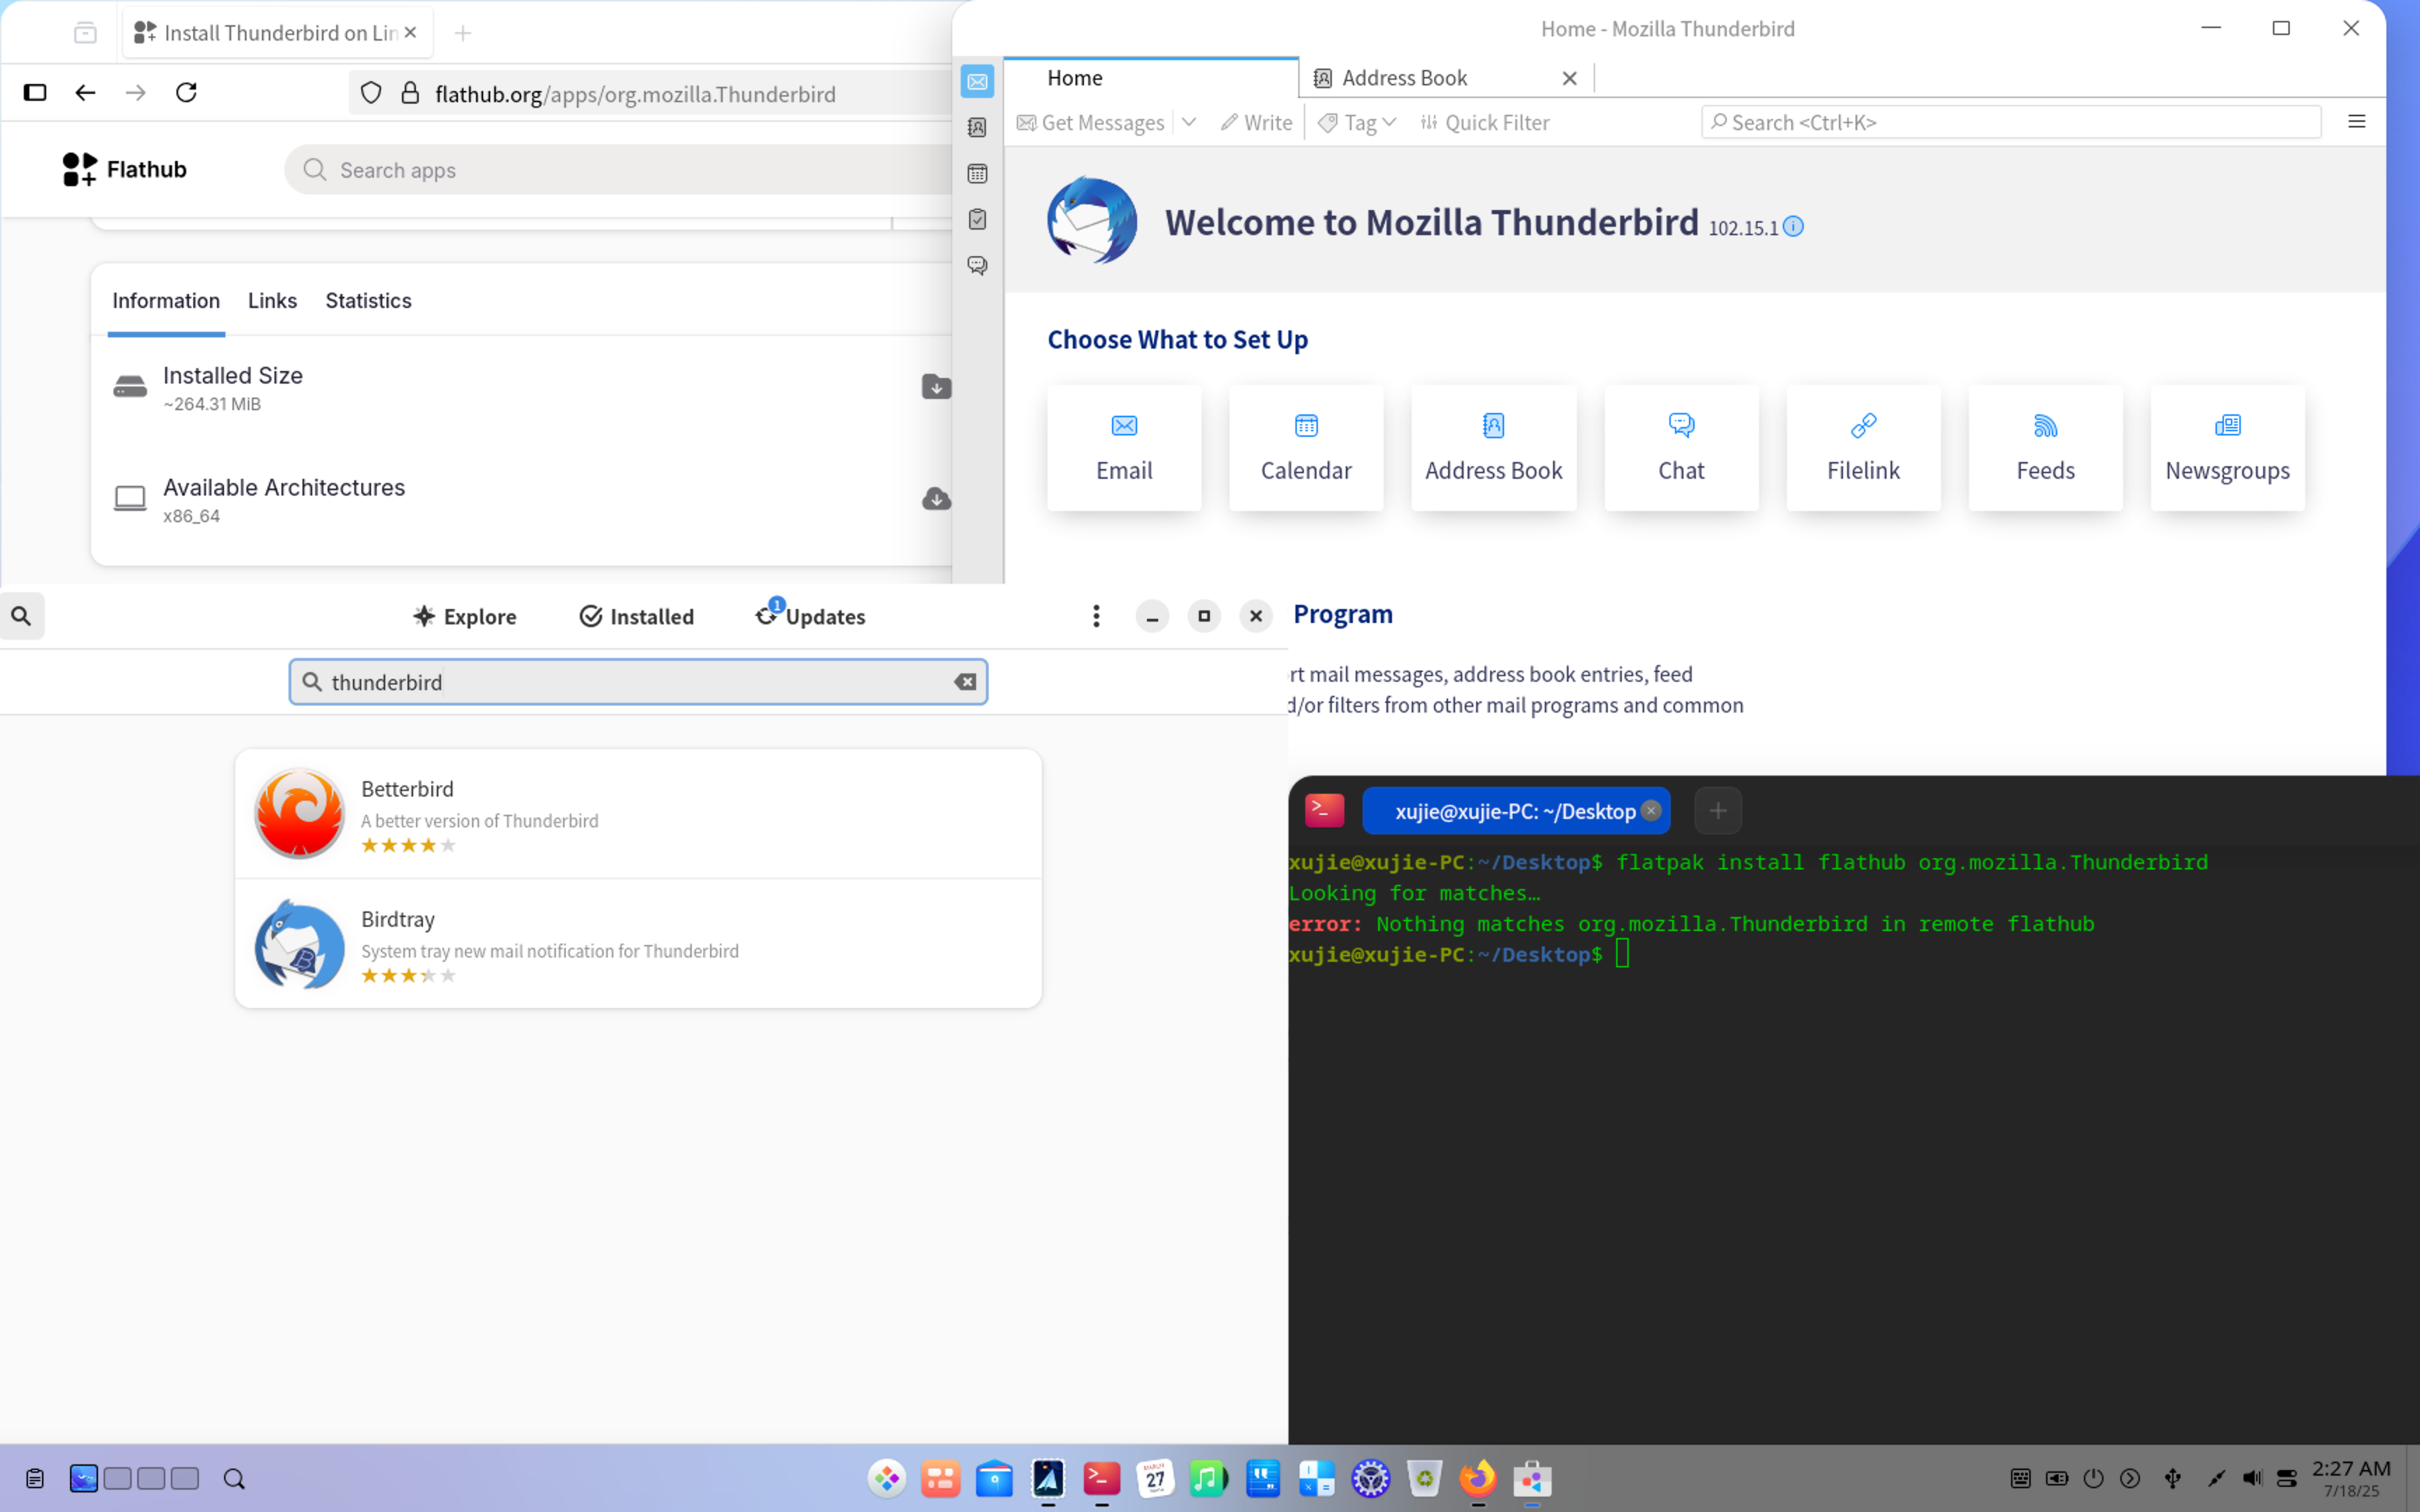
Task: Click the Firefox tracking protection shield icon
Action: 371,93
